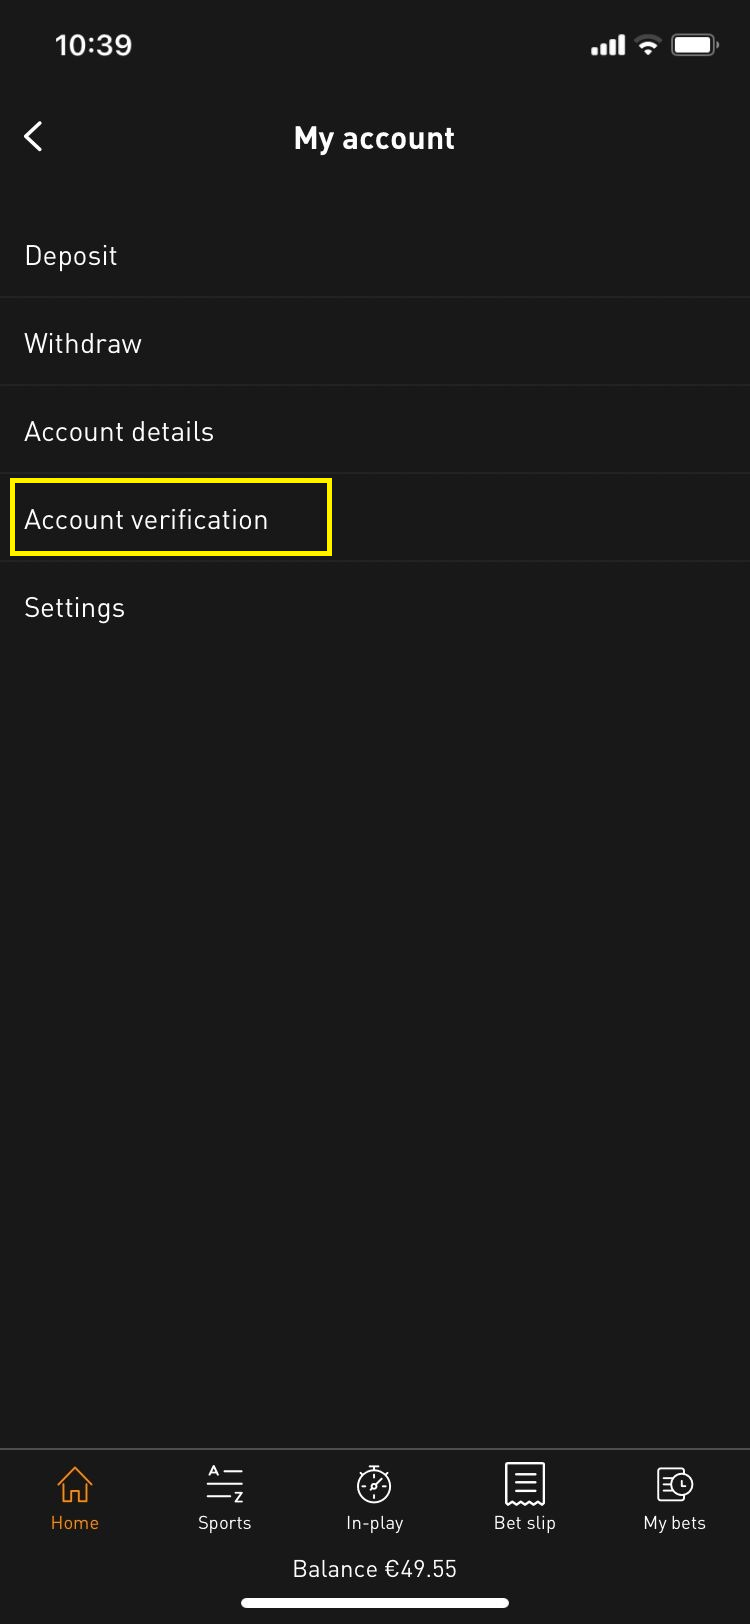Tap the My account page title
The width and height of the screenshot is (750, 1624).
[375, 138]
